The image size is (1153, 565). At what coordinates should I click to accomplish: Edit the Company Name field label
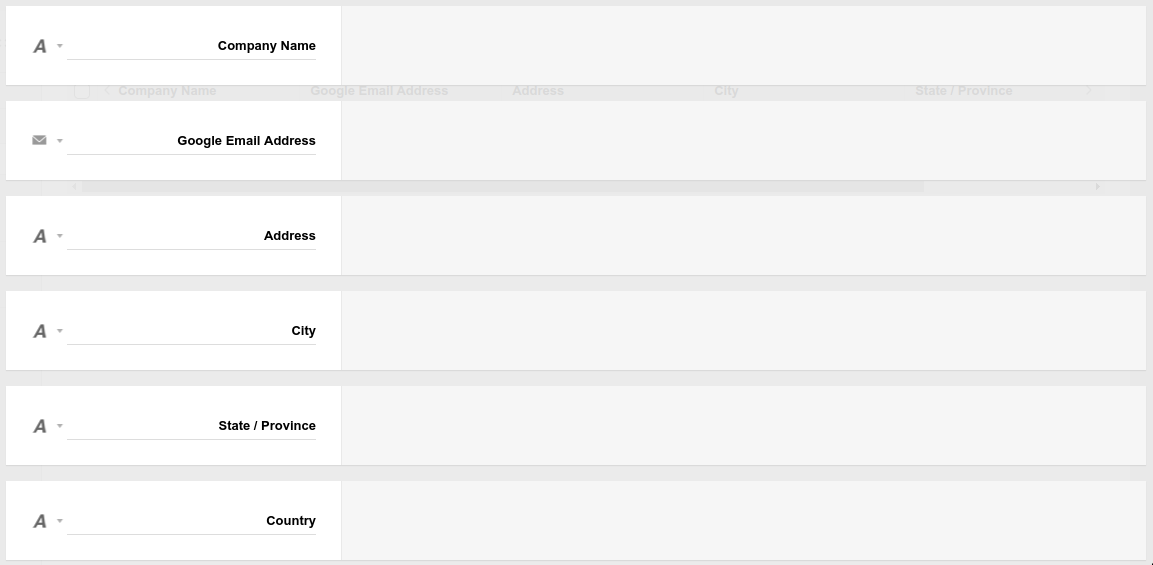point(191,46)
